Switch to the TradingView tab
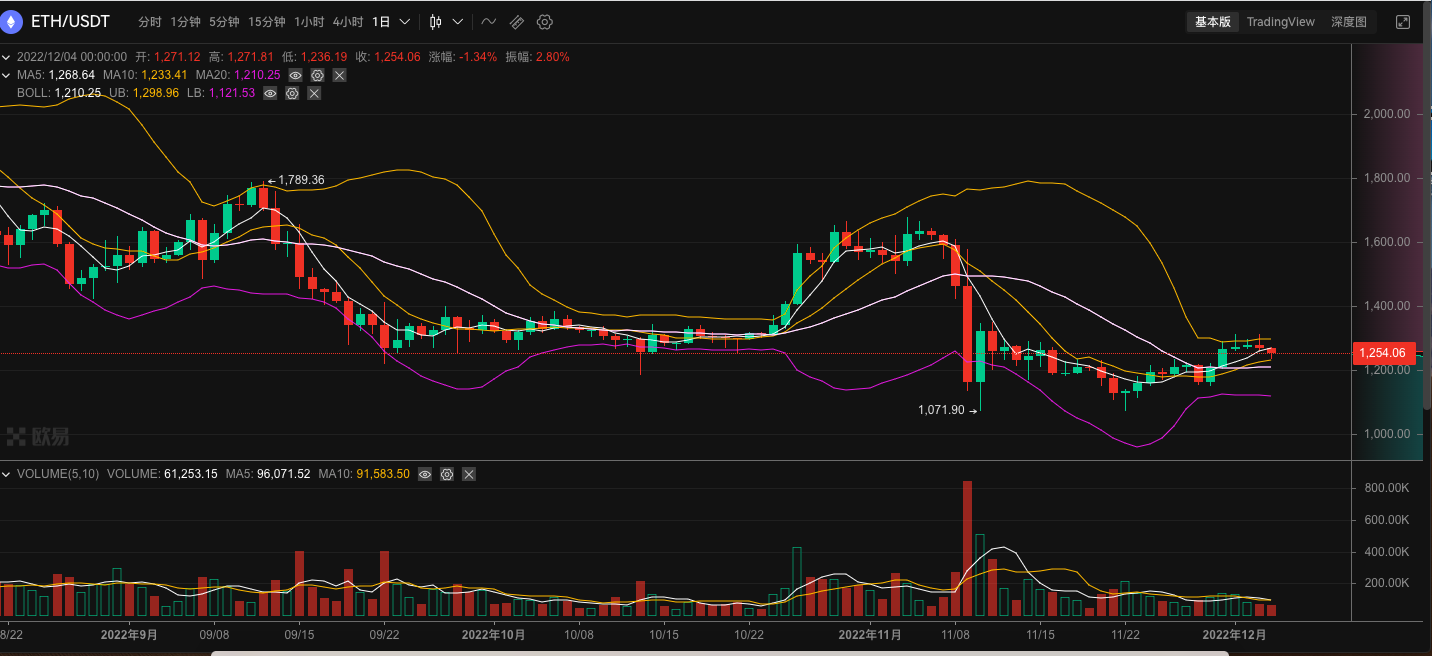The image size is (1432, 656). coord(1280,22)
